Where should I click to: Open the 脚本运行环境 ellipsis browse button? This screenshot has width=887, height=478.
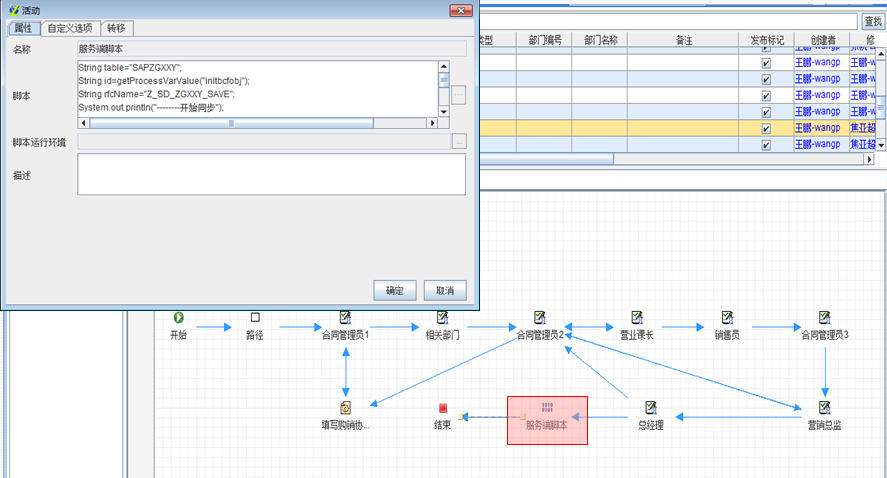click(459, 142)
